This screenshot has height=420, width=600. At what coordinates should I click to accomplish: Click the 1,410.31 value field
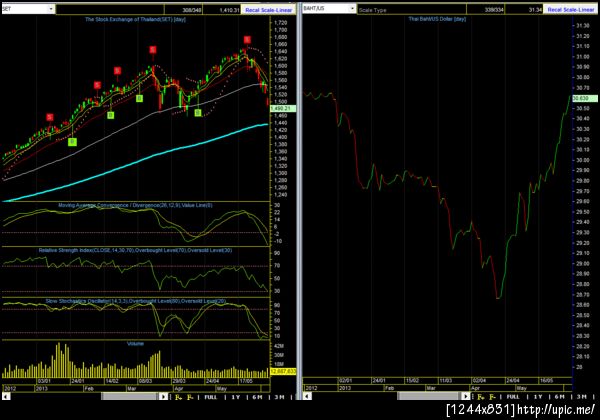pyautogui.click(x=222, y=10)
